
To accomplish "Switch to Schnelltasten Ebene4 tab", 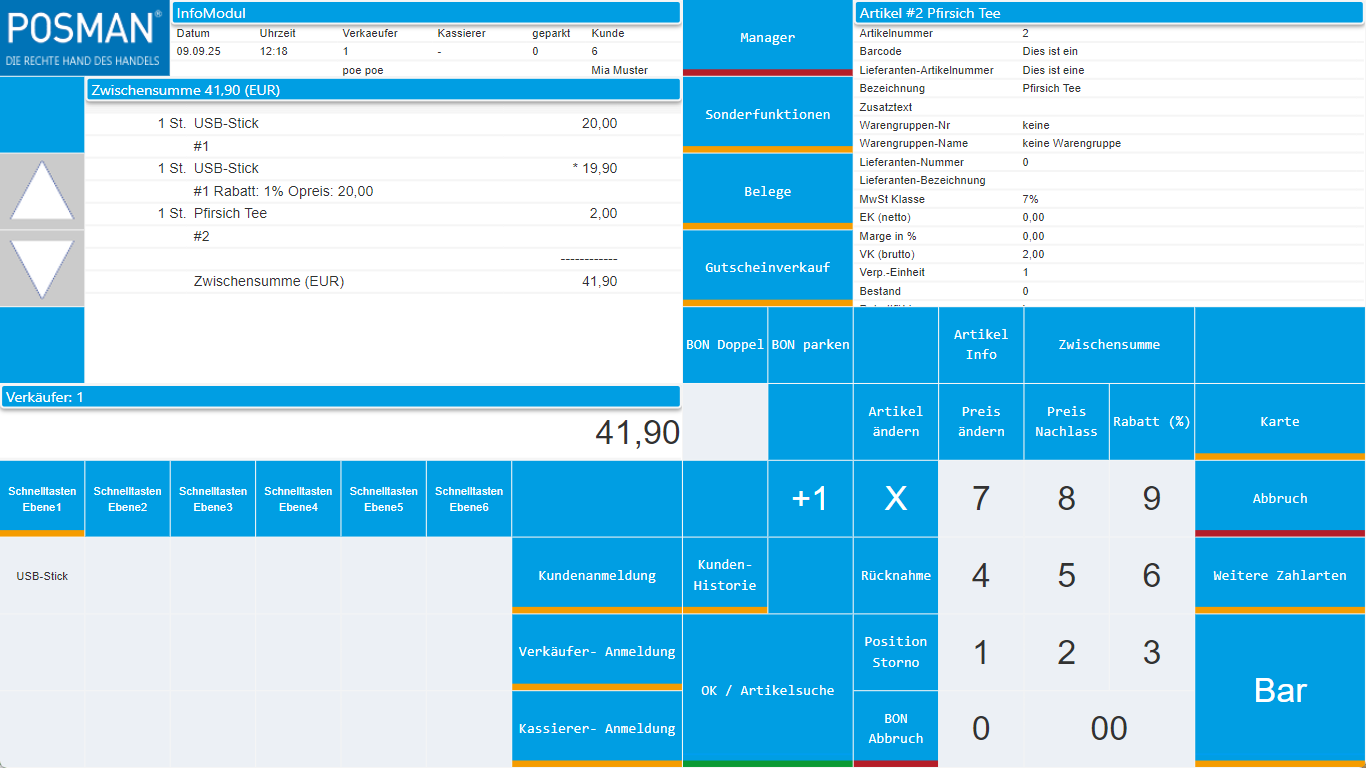I will pos(298,498).
